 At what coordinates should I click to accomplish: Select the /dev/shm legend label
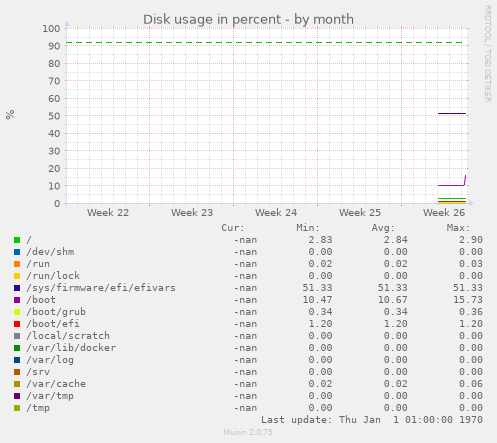point(50,252)
